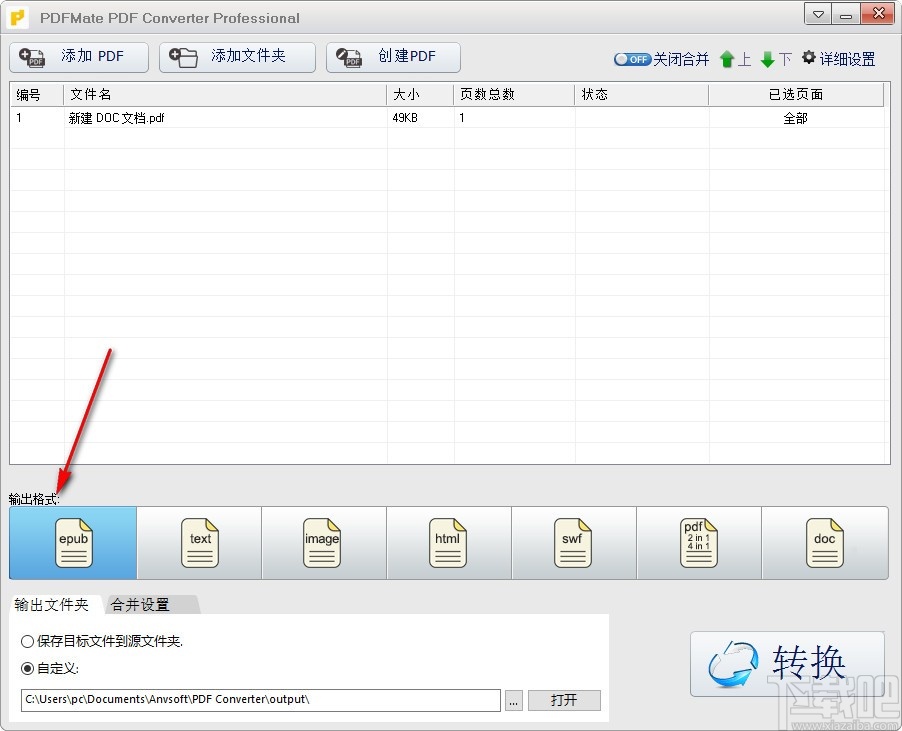Viewport: 902px width, 731px height.
Task: Choose 自定义 radio option
Action: point(49,668)
